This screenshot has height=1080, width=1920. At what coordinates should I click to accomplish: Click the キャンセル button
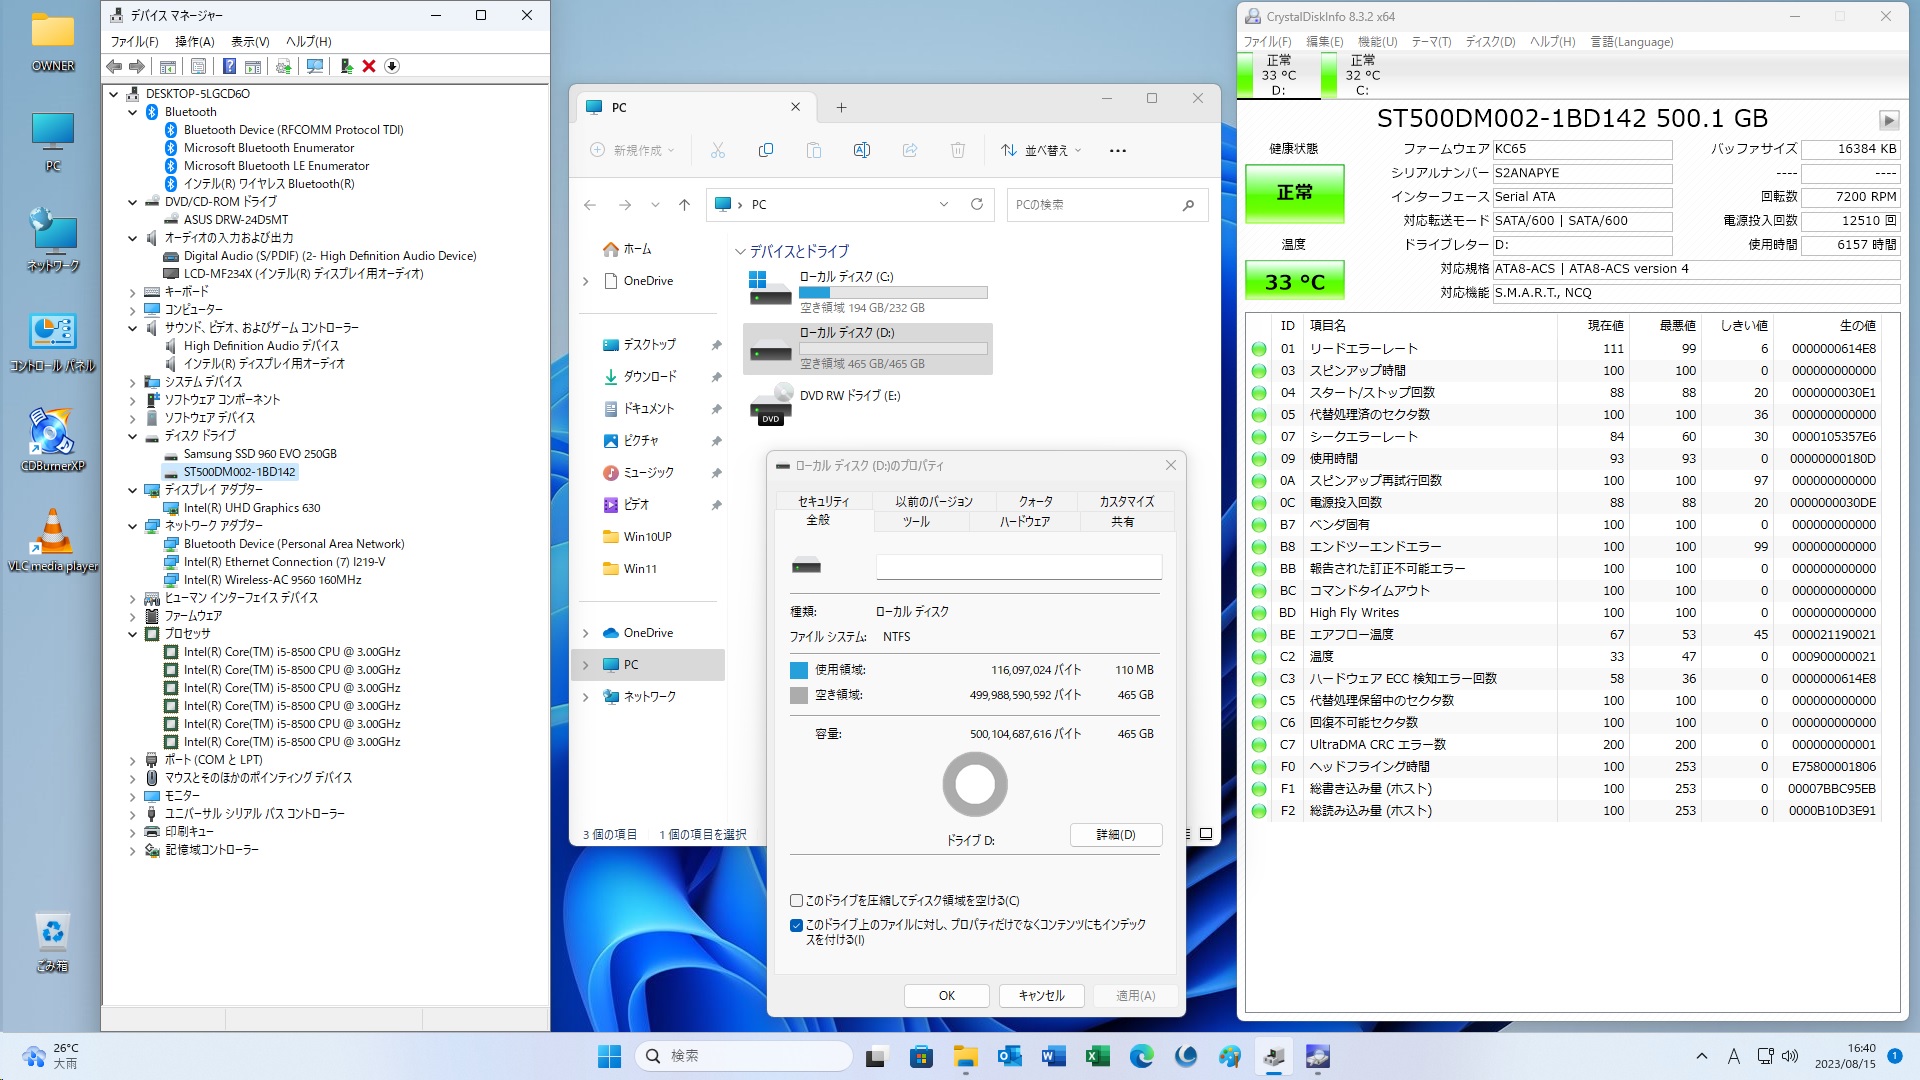[1041, 995]
